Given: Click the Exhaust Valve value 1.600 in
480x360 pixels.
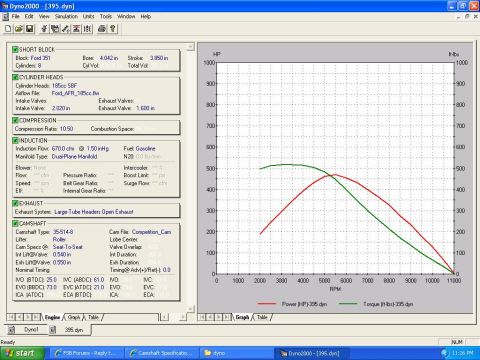Looking at the screenshot, I should tap(146, 108).
